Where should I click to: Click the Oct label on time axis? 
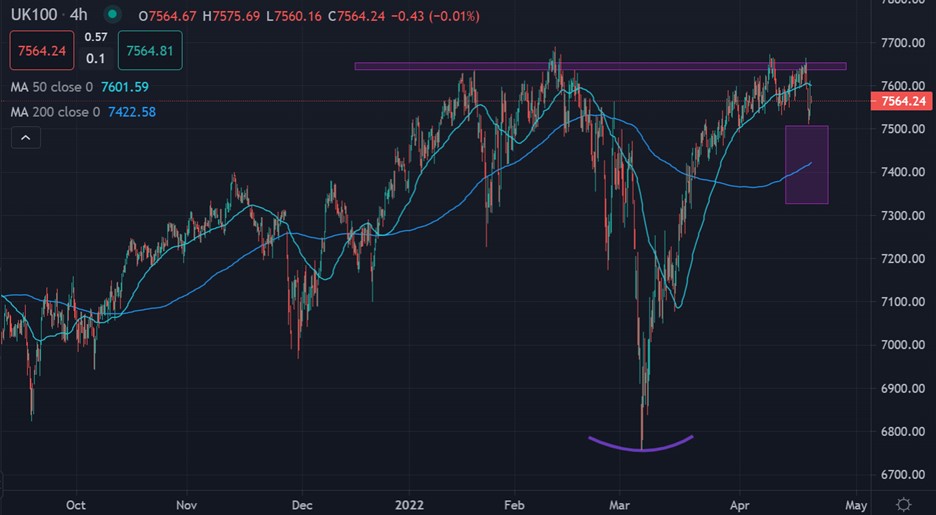(76, 505)
